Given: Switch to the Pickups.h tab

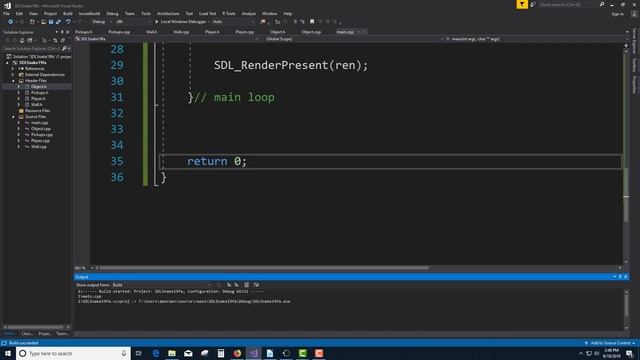Looking at the screenshot, I should pyautogui.click(x=84, y=32).
